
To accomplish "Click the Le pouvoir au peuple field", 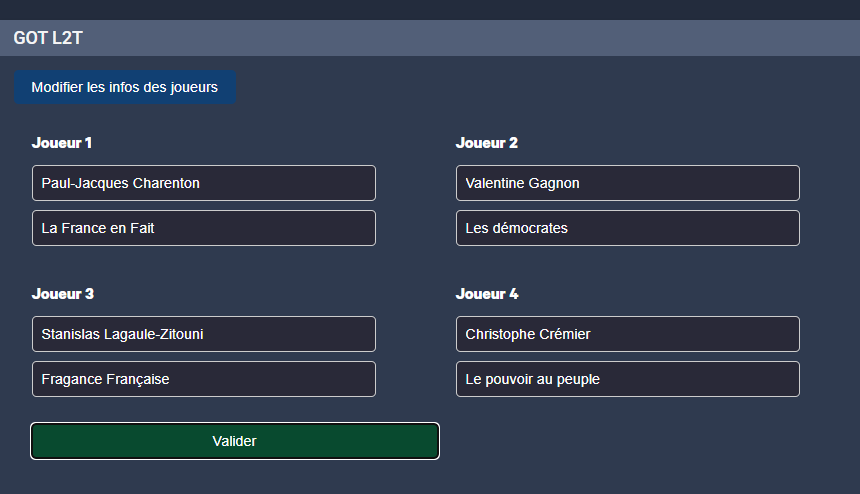I will pyautogui.click(x=627, y=379).
